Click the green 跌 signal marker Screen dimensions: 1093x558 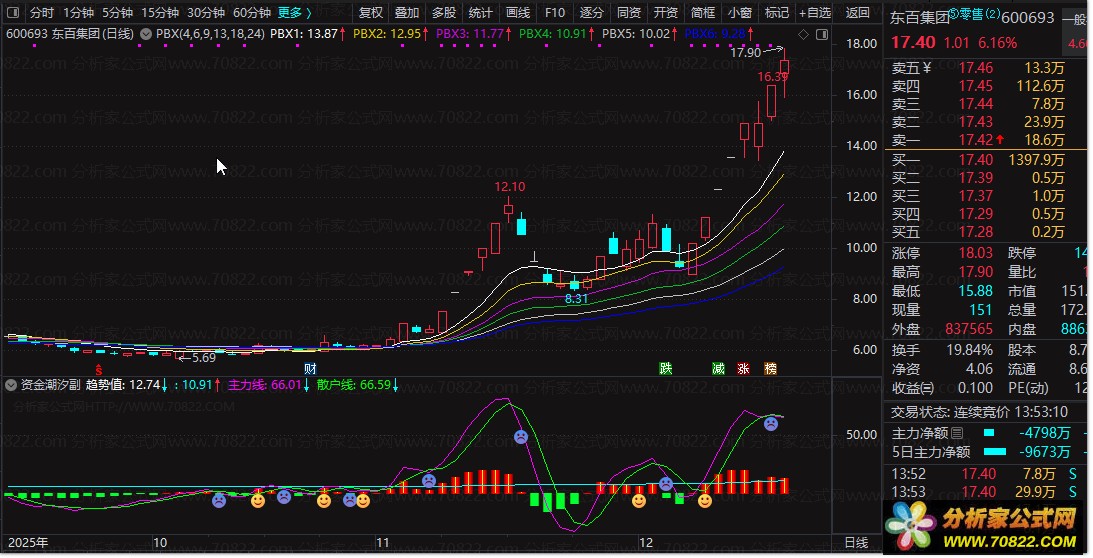click(x=666, y=368)
